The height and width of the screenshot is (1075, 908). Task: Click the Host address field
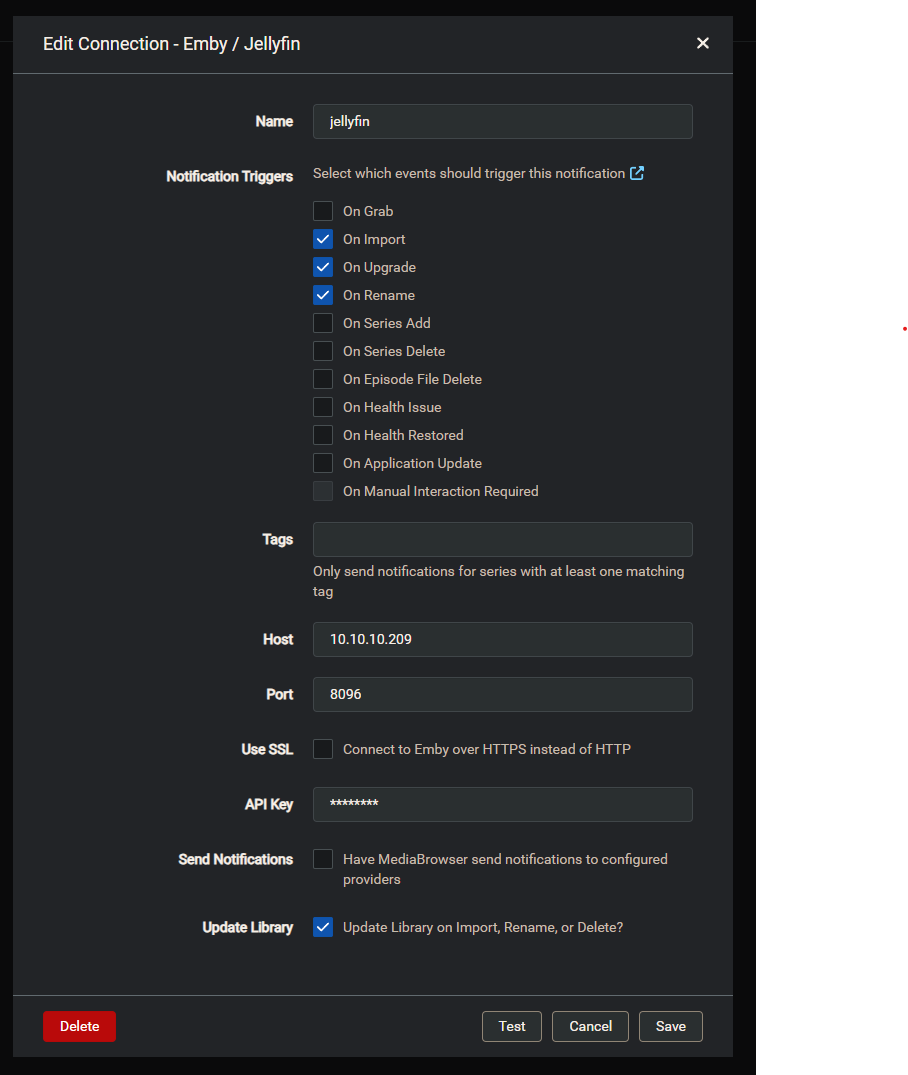[502, 639]
